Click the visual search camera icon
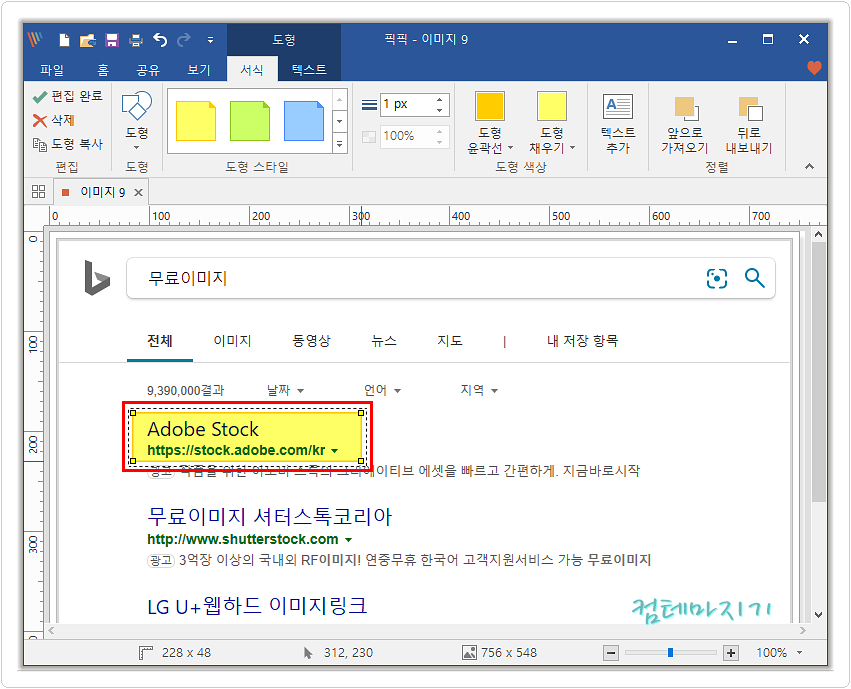Viewport: 851px width, 689px height. coord(717,278)
